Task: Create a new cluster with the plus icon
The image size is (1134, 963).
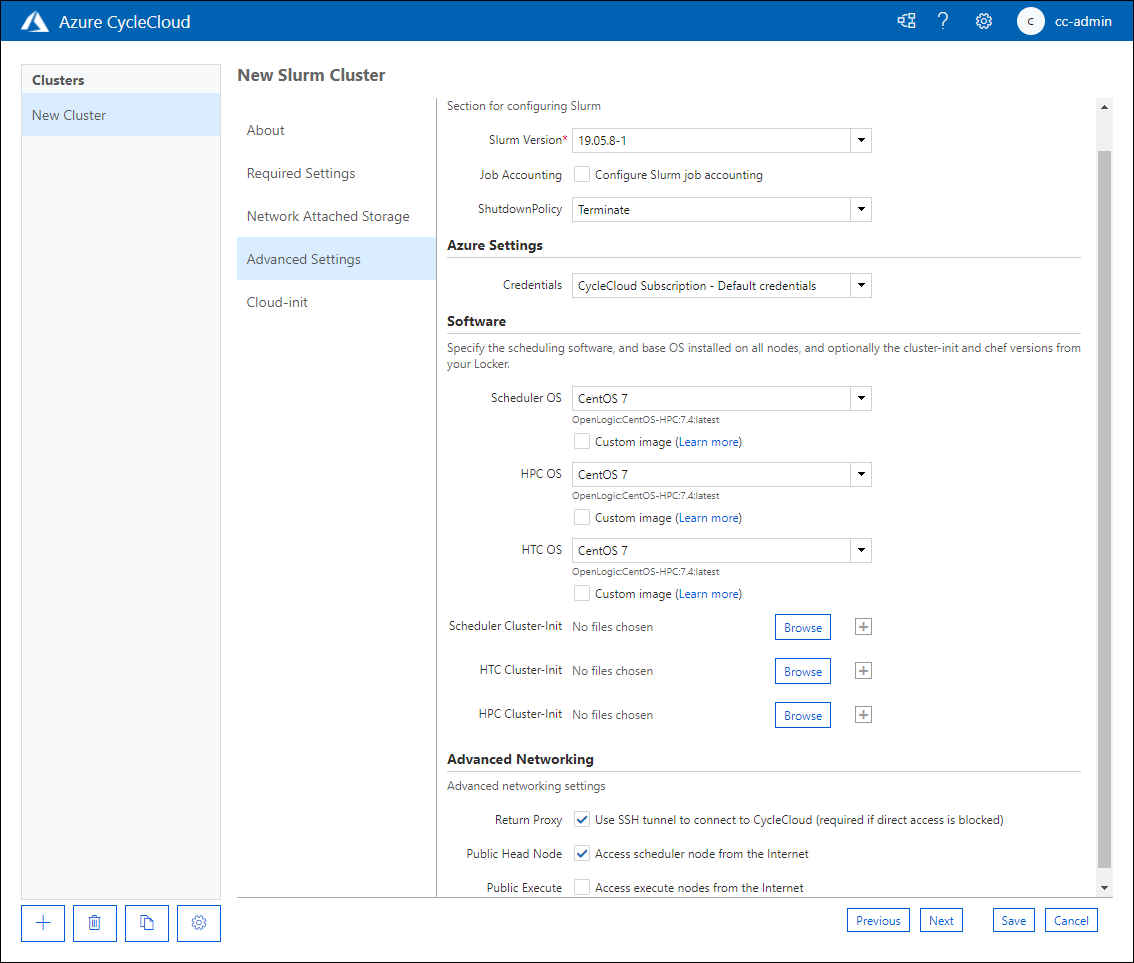Action: click(42, 923)
